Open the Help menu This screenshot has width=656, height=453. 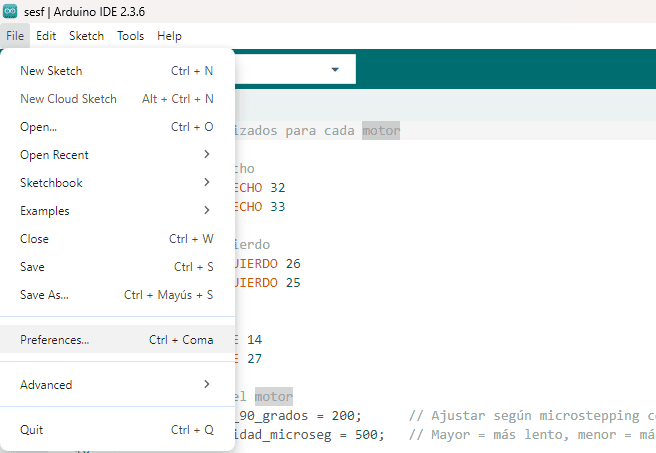coord(169,35)
